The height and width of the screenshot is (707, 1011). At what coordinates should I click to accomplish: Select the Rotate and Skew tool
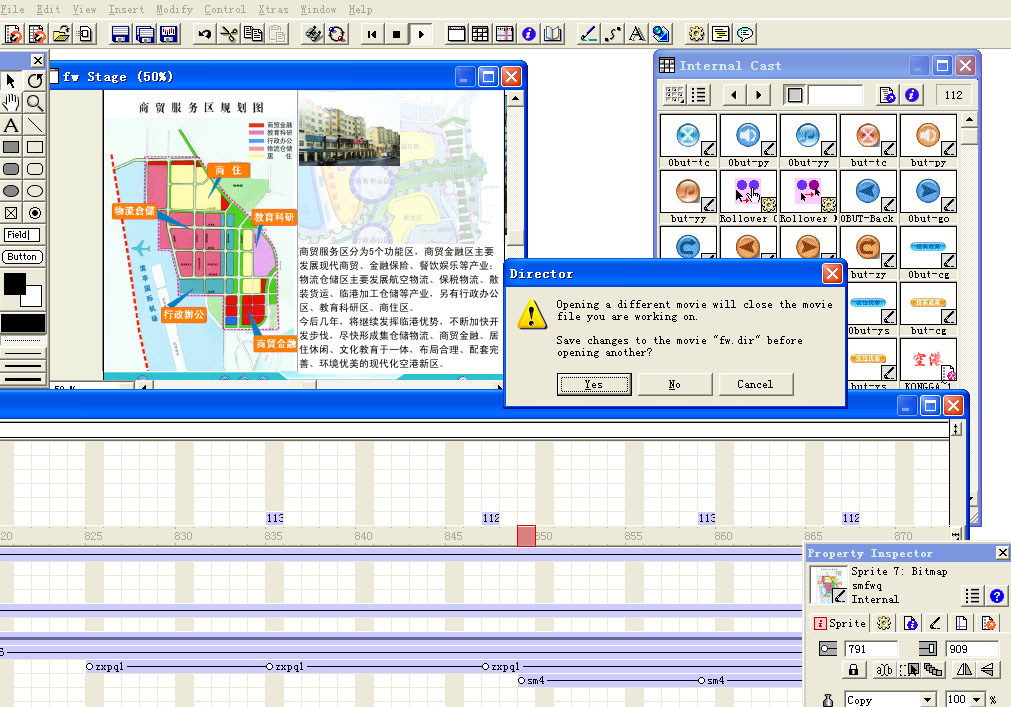pos(35,81)
